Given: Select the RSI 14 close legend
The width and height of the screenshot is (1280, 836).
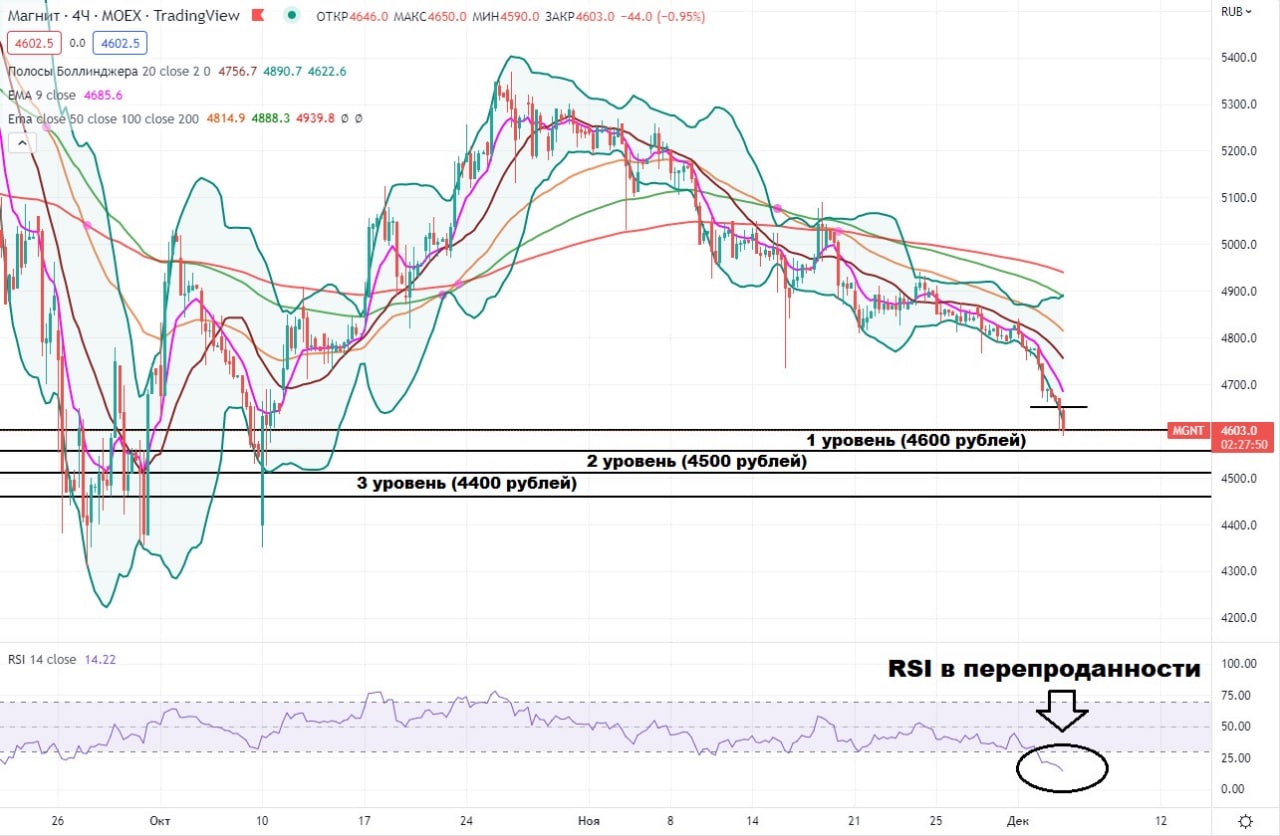Looking at the screenshot, I should pyautogui.click(x=42, y=659).
